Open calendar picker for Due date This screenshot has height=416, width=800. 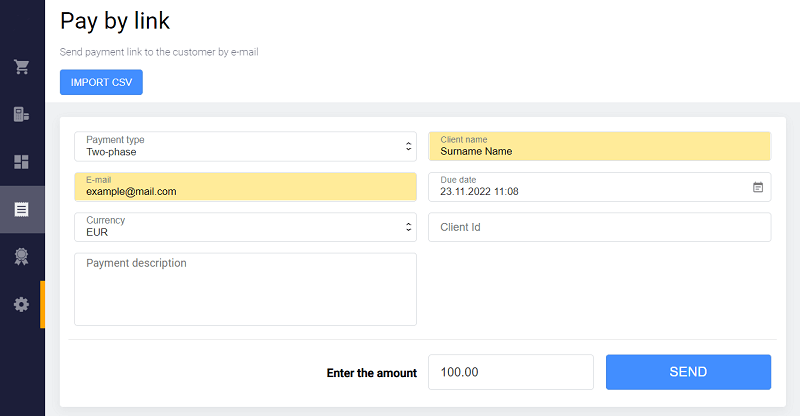click(758, 187)
